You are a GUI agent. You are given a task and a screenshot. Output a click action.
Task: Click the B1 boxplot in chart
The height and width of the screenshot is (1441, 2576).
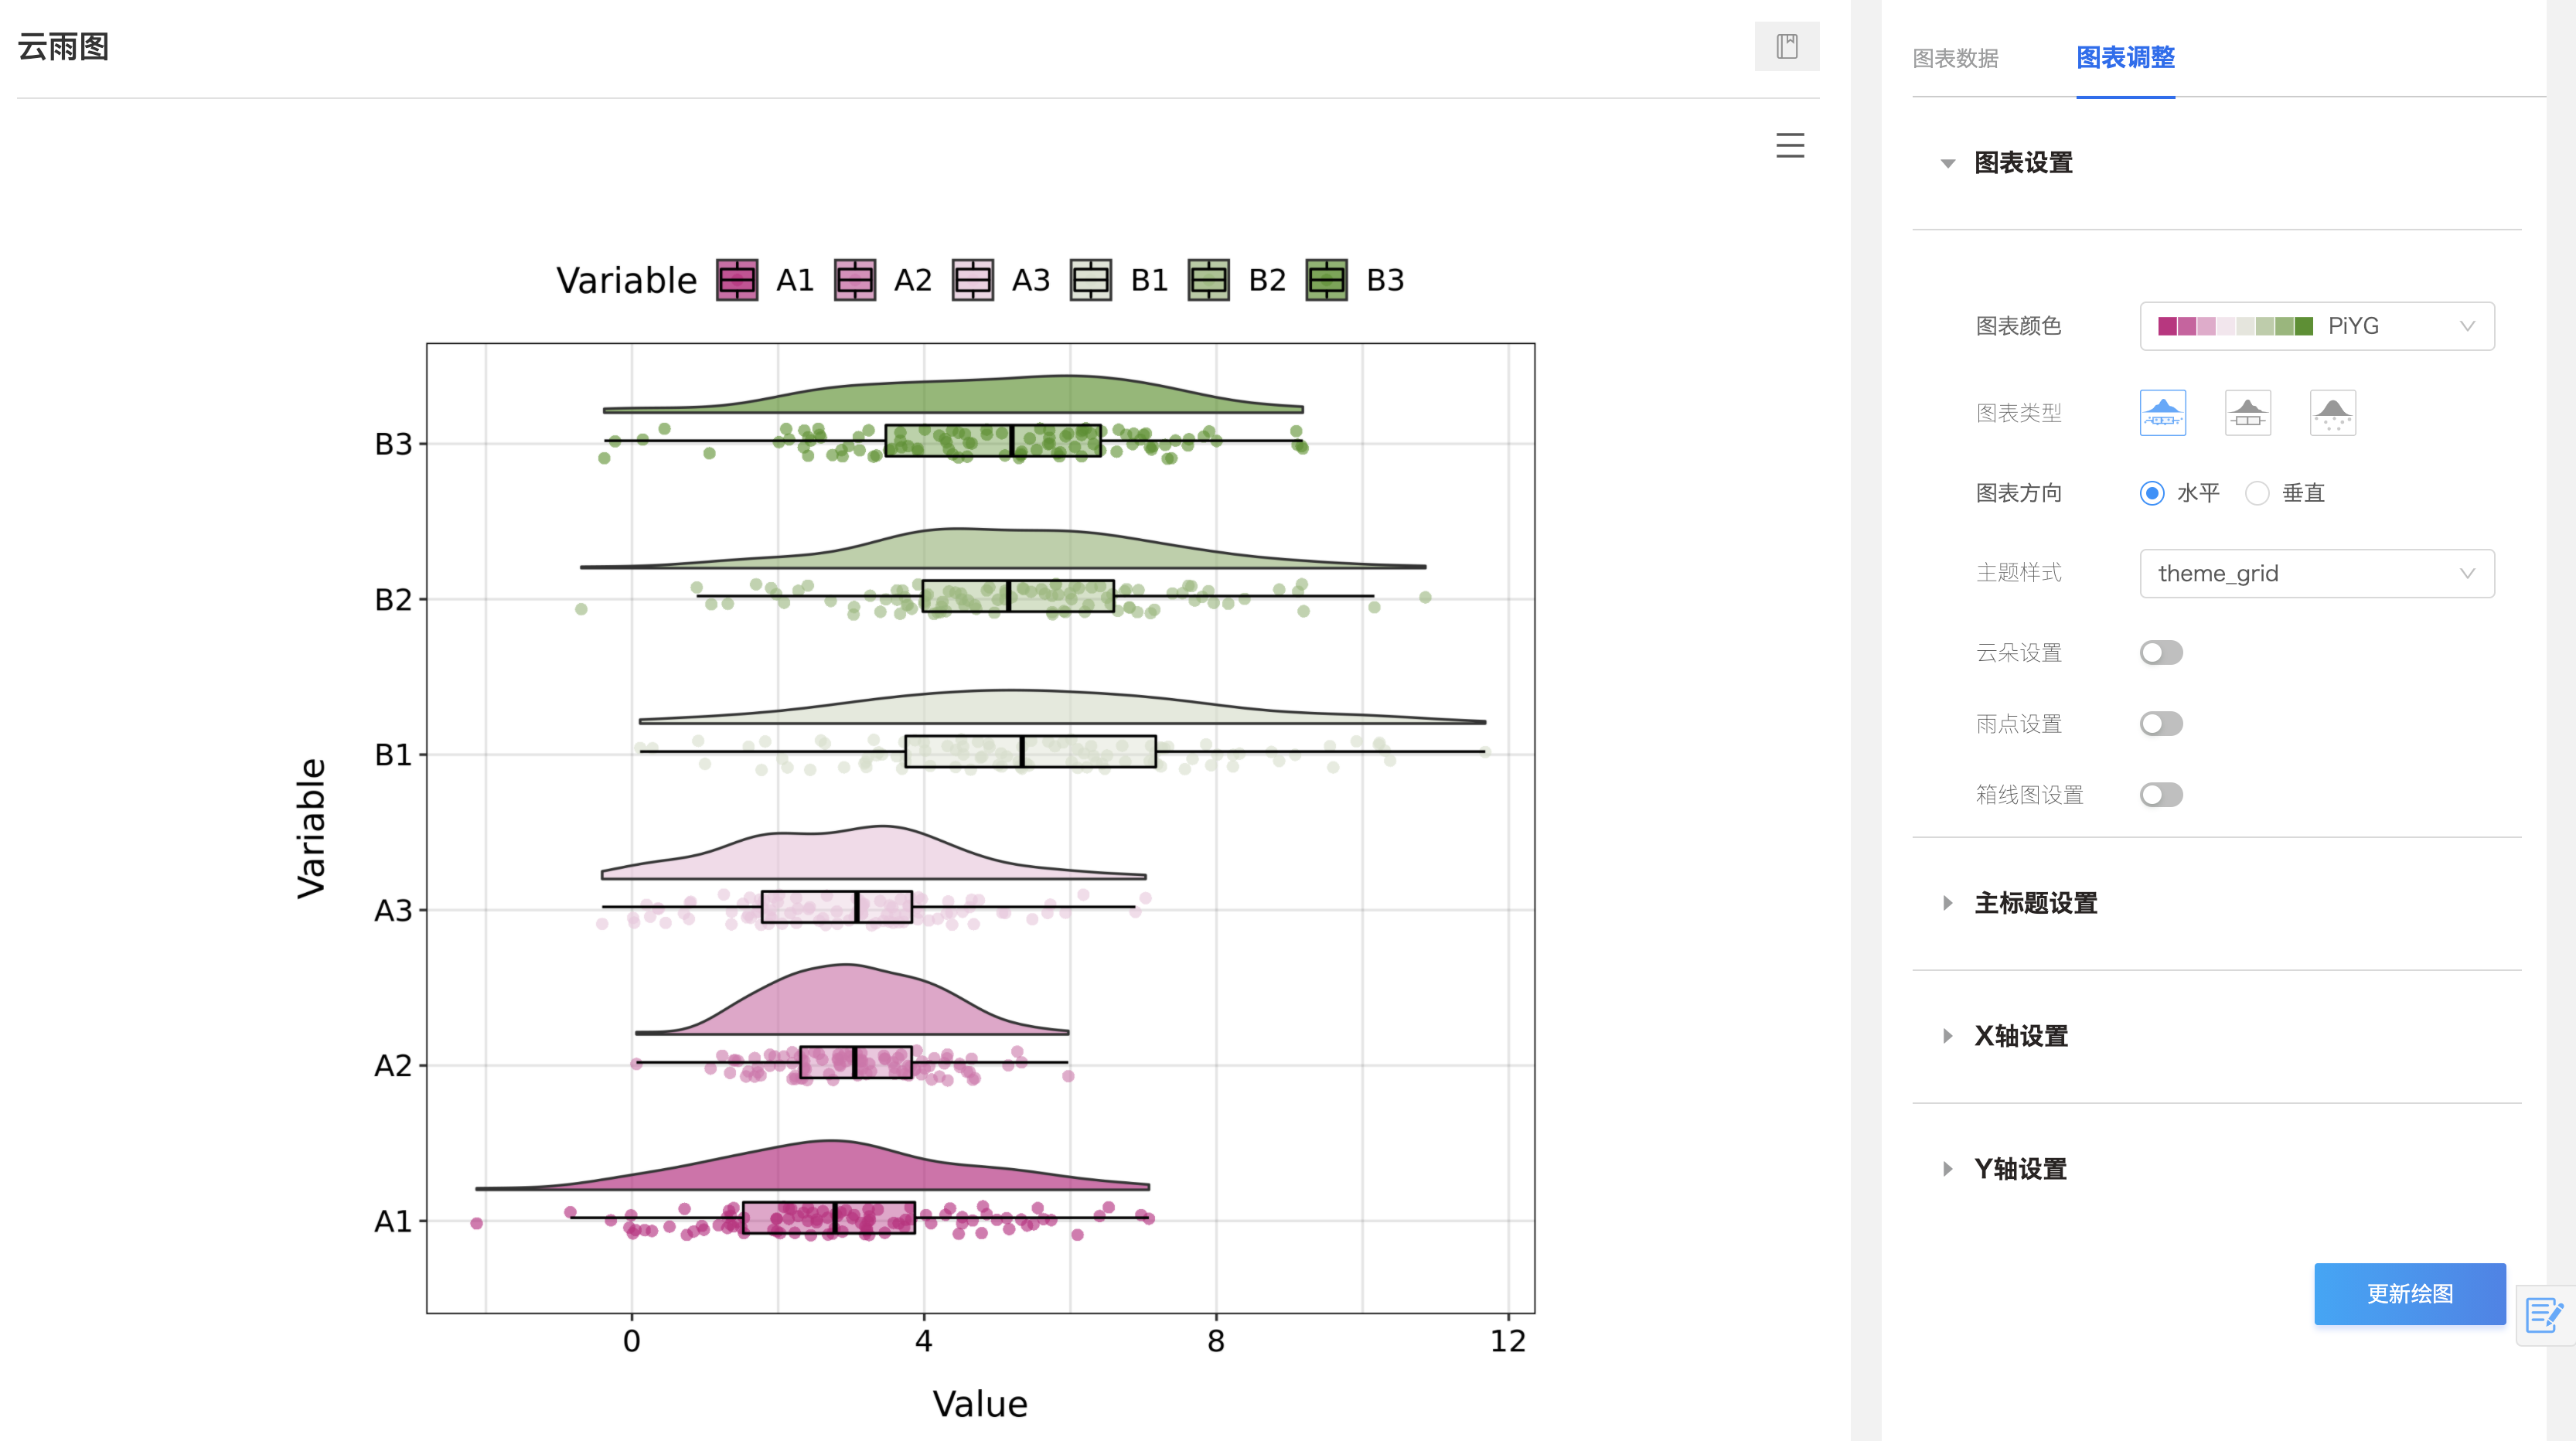(x=1030, y=752)
